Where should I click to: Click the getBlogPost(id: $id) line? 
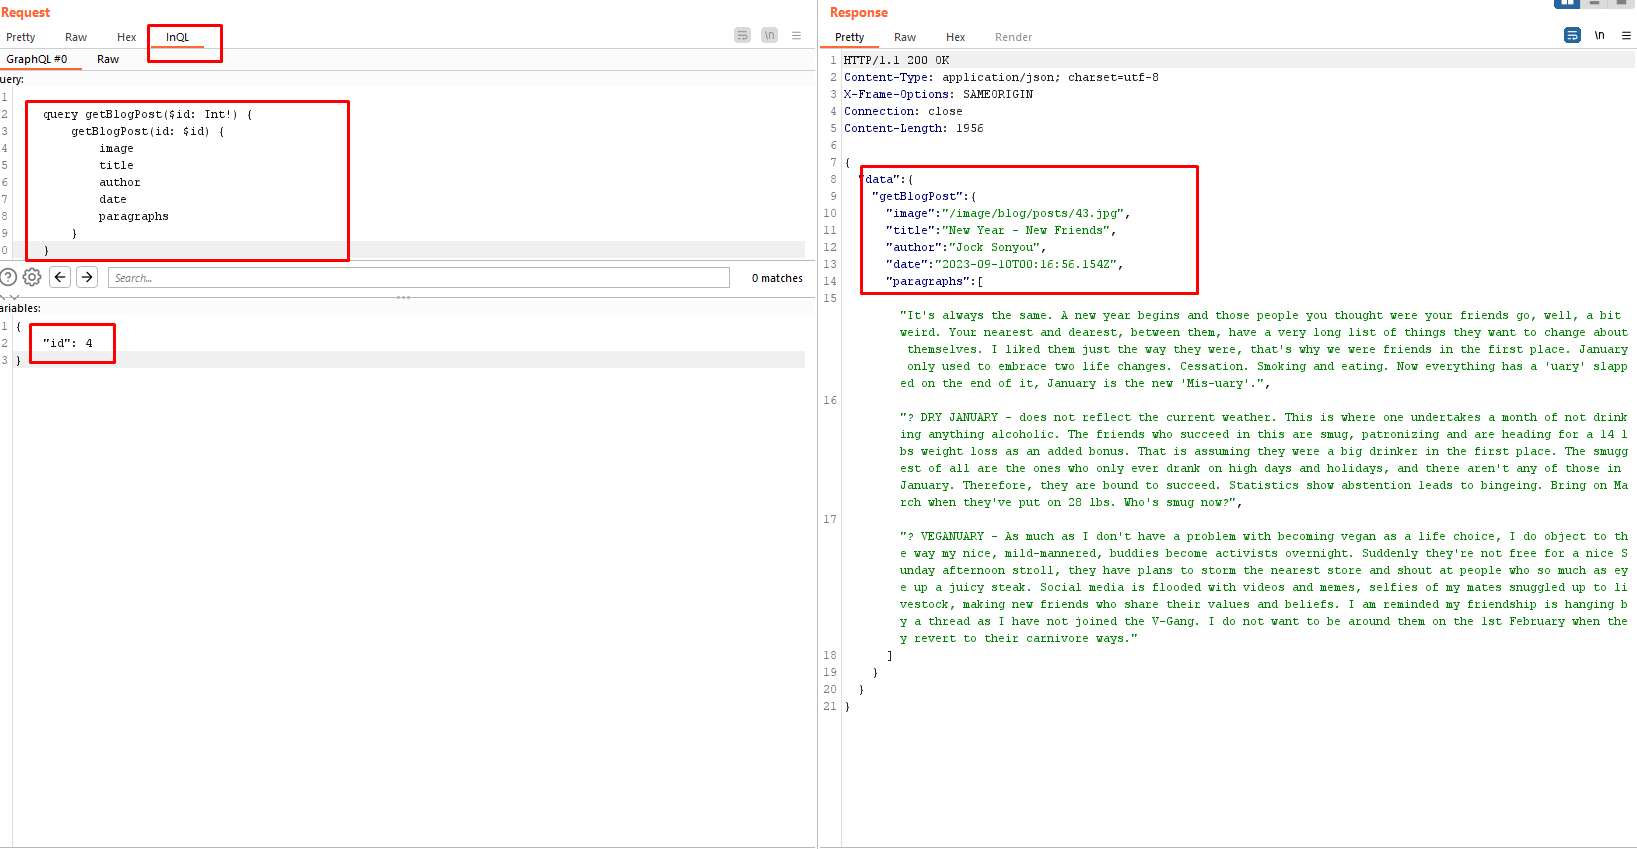tap(148, 131)
